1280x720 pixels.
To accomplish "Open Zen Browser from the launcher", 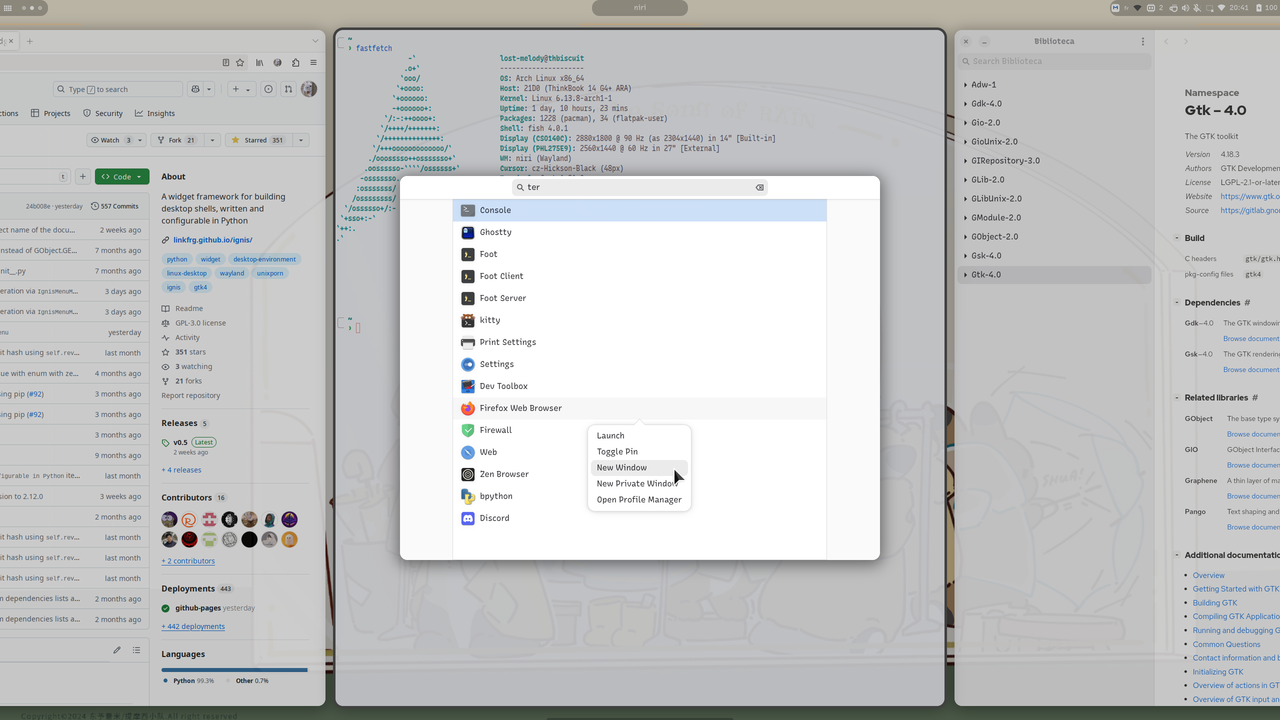I will (x=503, y=474).
